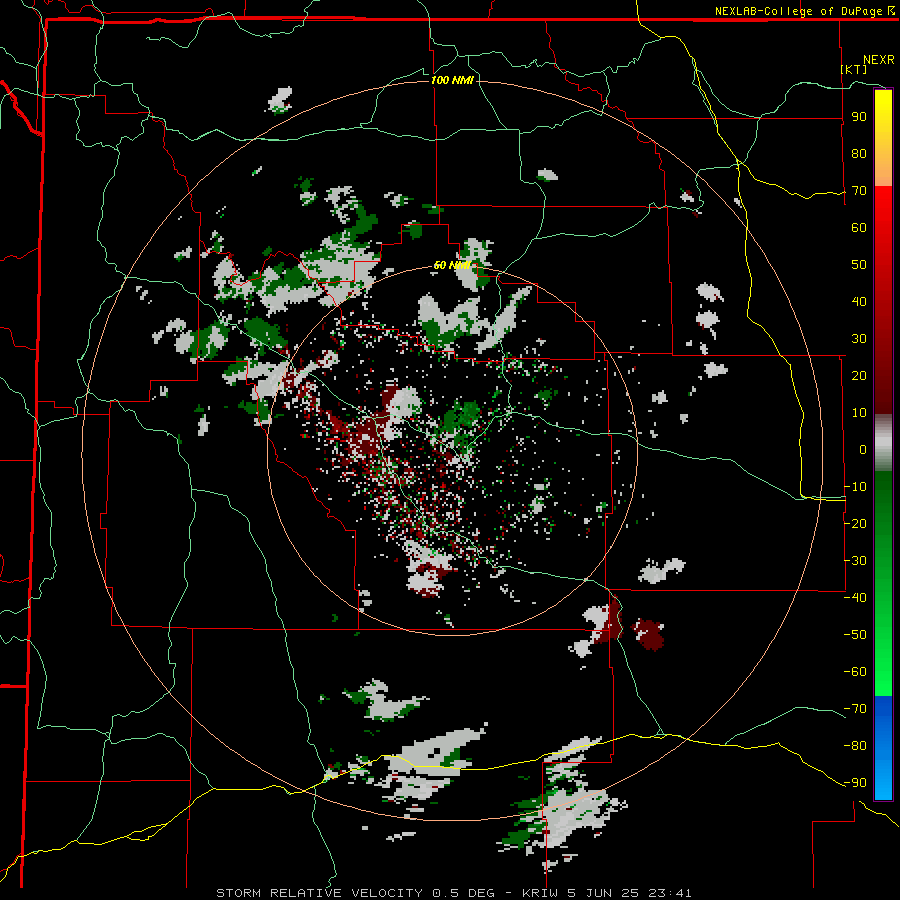
Task: Click the 90 value on velocity scale
Action: [x=859, y=117]
